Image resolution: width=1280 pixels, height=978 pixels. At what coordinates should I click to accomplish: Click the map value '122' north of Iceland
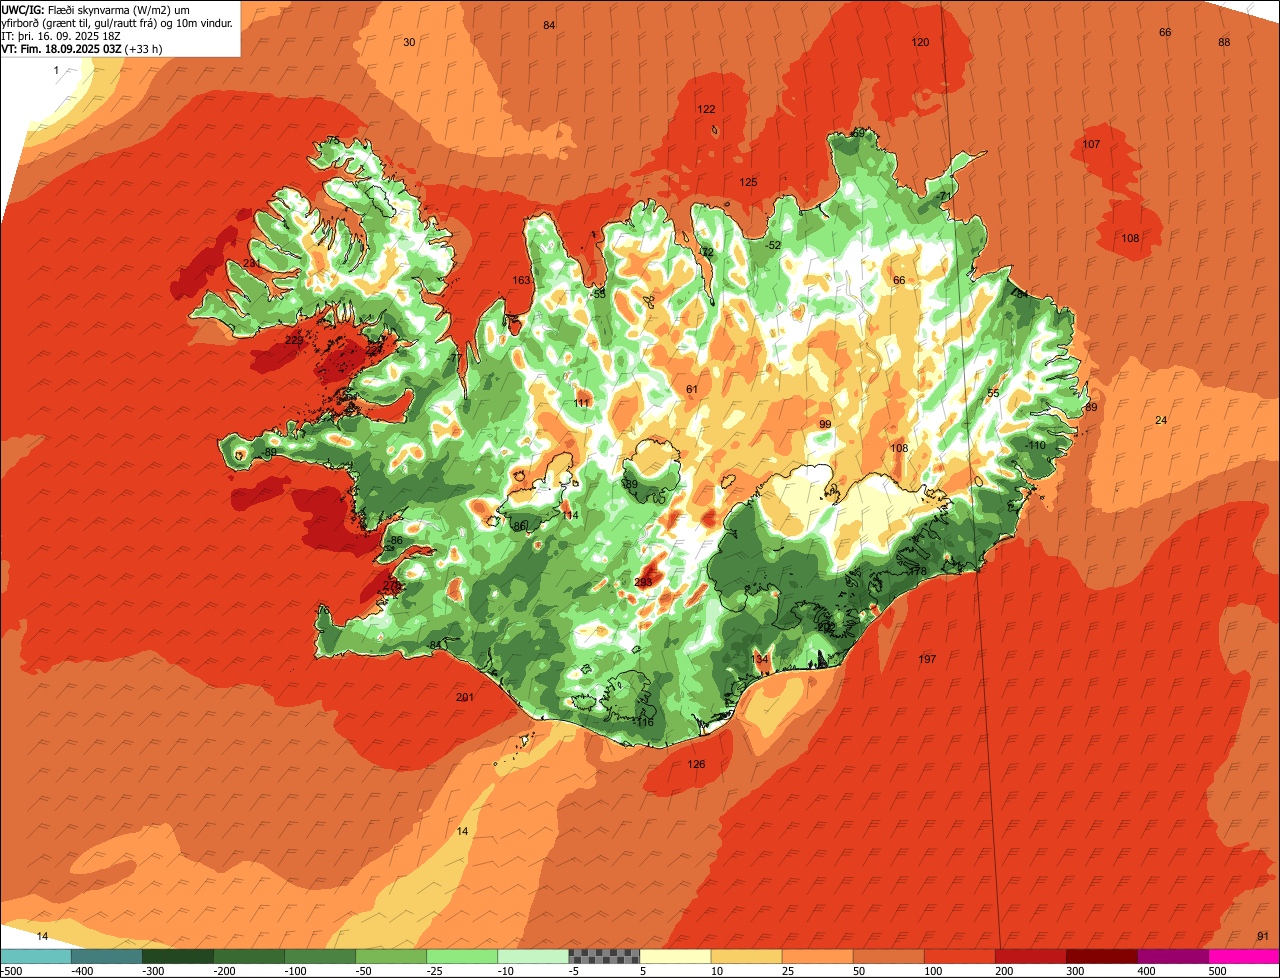[706, 109]
